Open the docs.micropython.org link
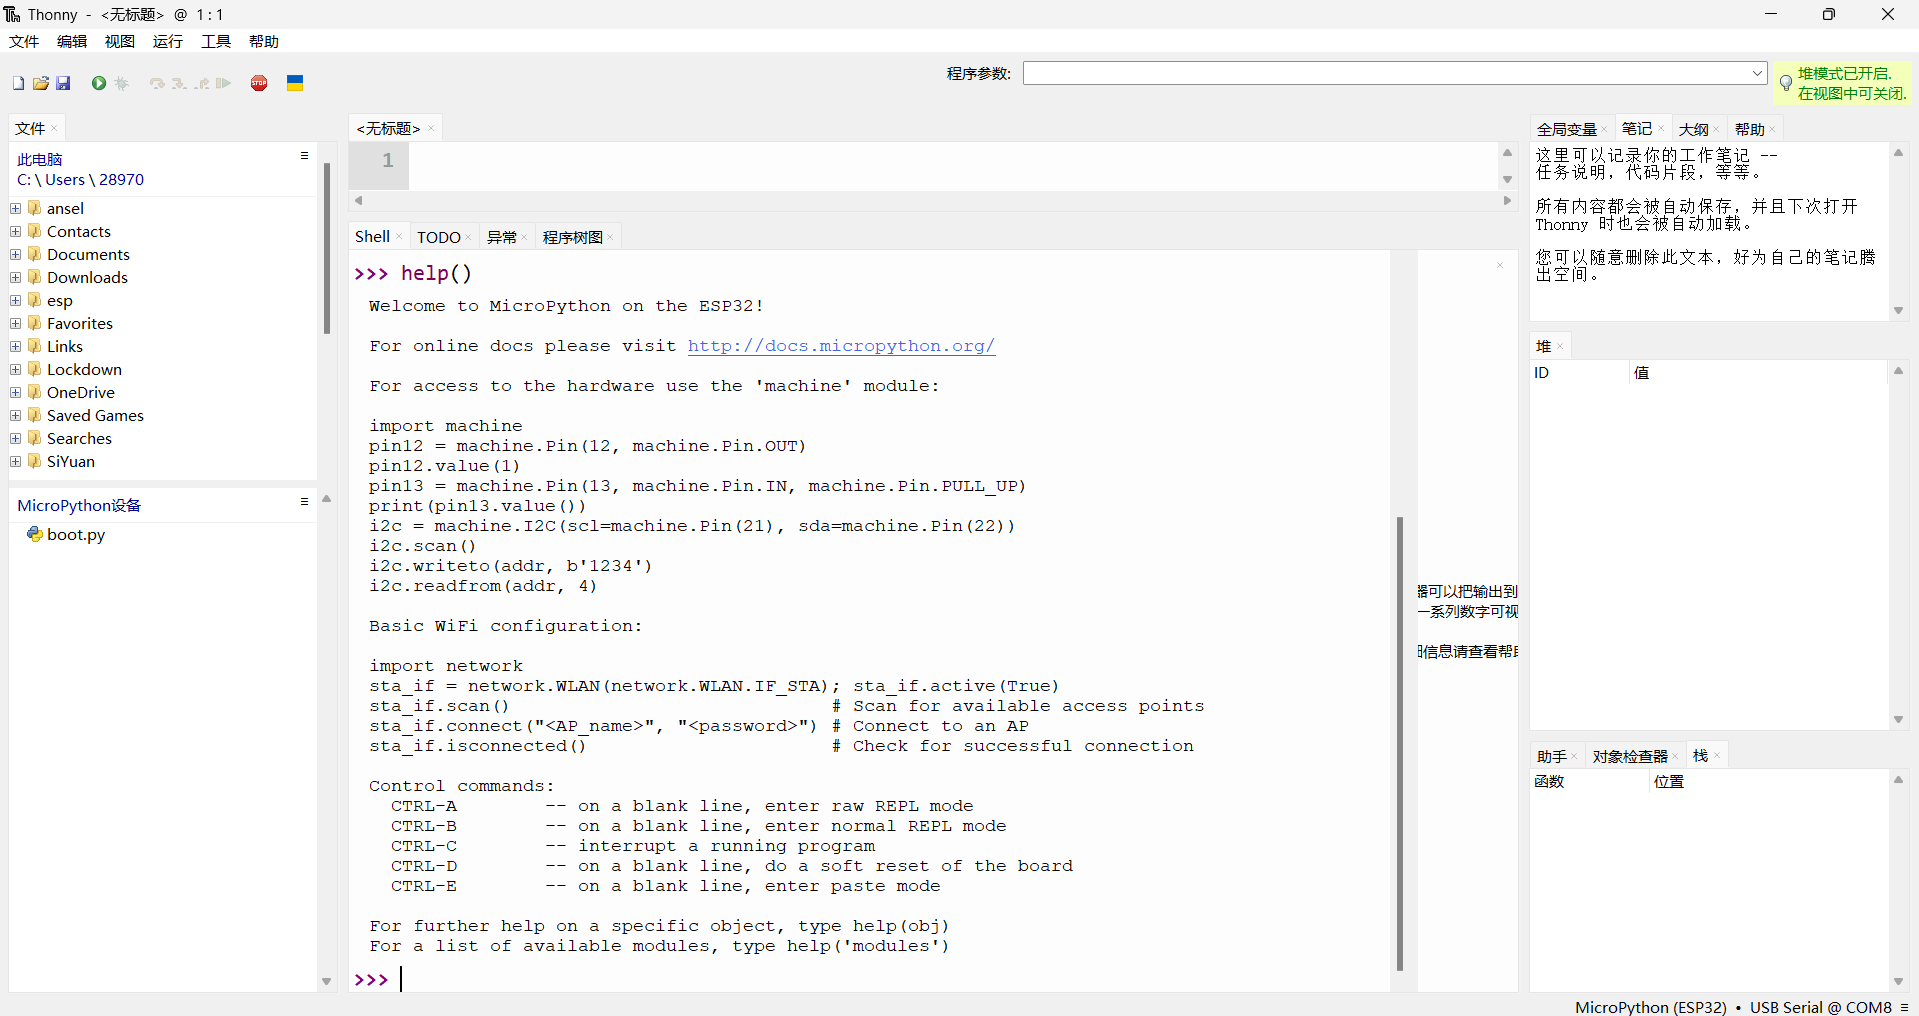Viewport: 1919px width, 1016px height. tap(841, 346)
